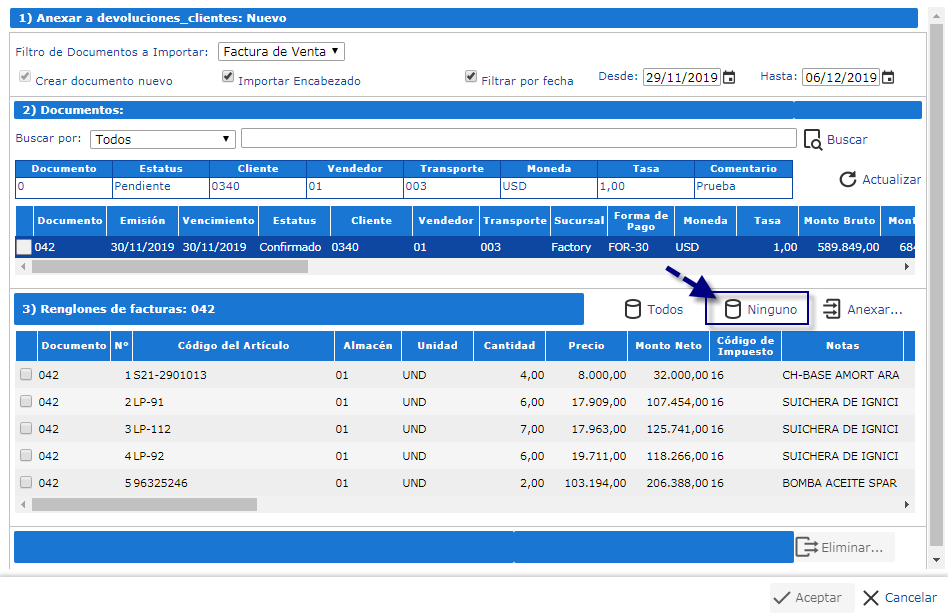Check the row for article S21-2901013
The width and height of the screenshot is (948, 616).
(26, 375)
